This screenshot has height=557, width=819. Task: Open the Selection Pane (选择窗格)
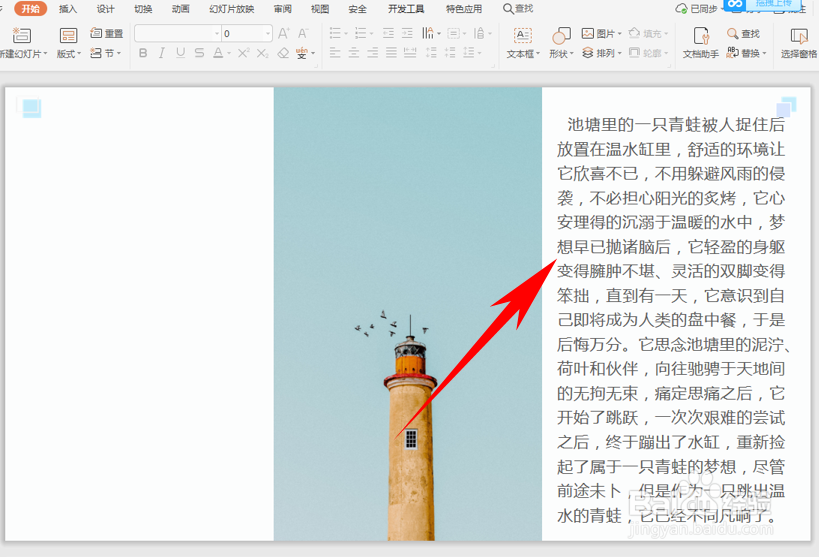click(799, 43)
